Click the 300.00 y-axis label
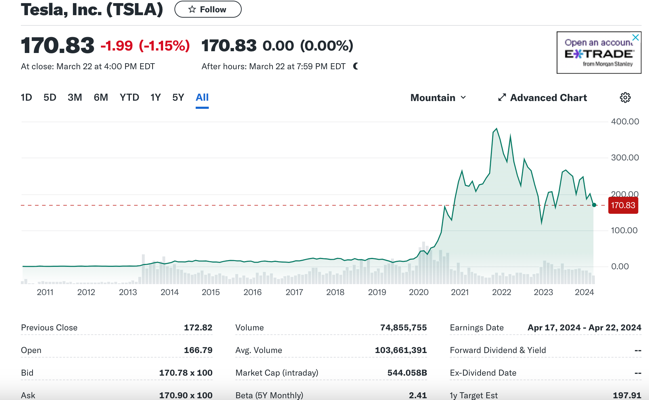649x400 pixels. 625,158
